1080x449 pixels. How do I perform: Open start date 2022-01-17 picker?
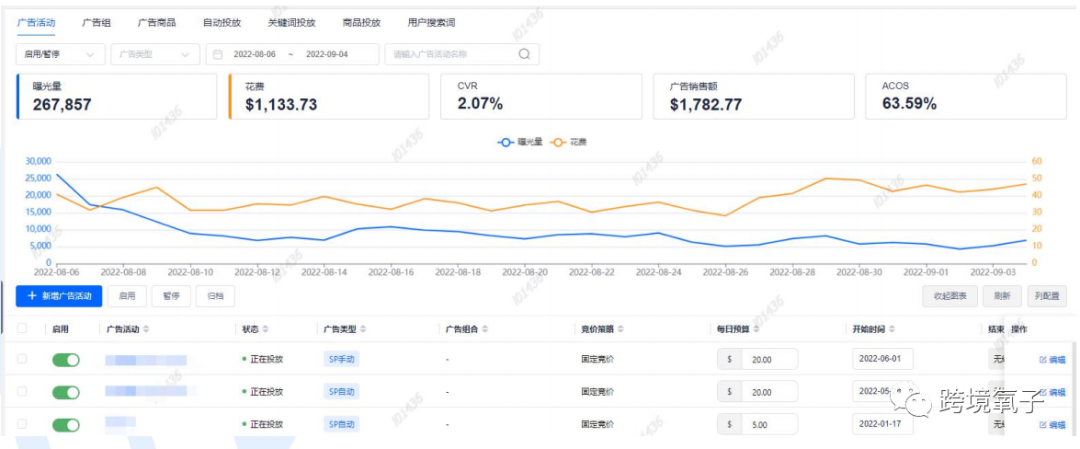point(883,425)
